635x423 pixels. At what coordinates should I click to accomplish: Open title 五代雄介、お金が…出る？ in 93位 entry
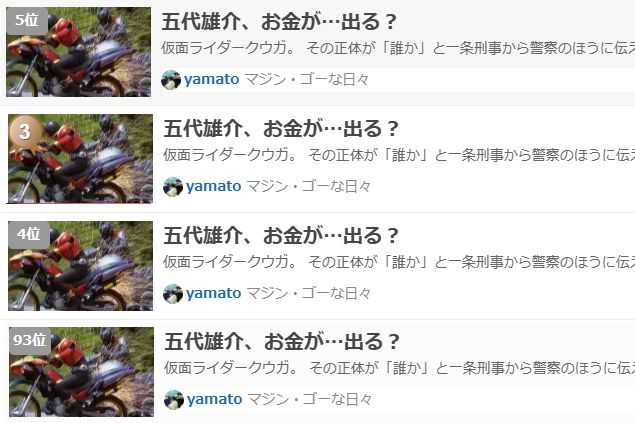tap(282, 342)
